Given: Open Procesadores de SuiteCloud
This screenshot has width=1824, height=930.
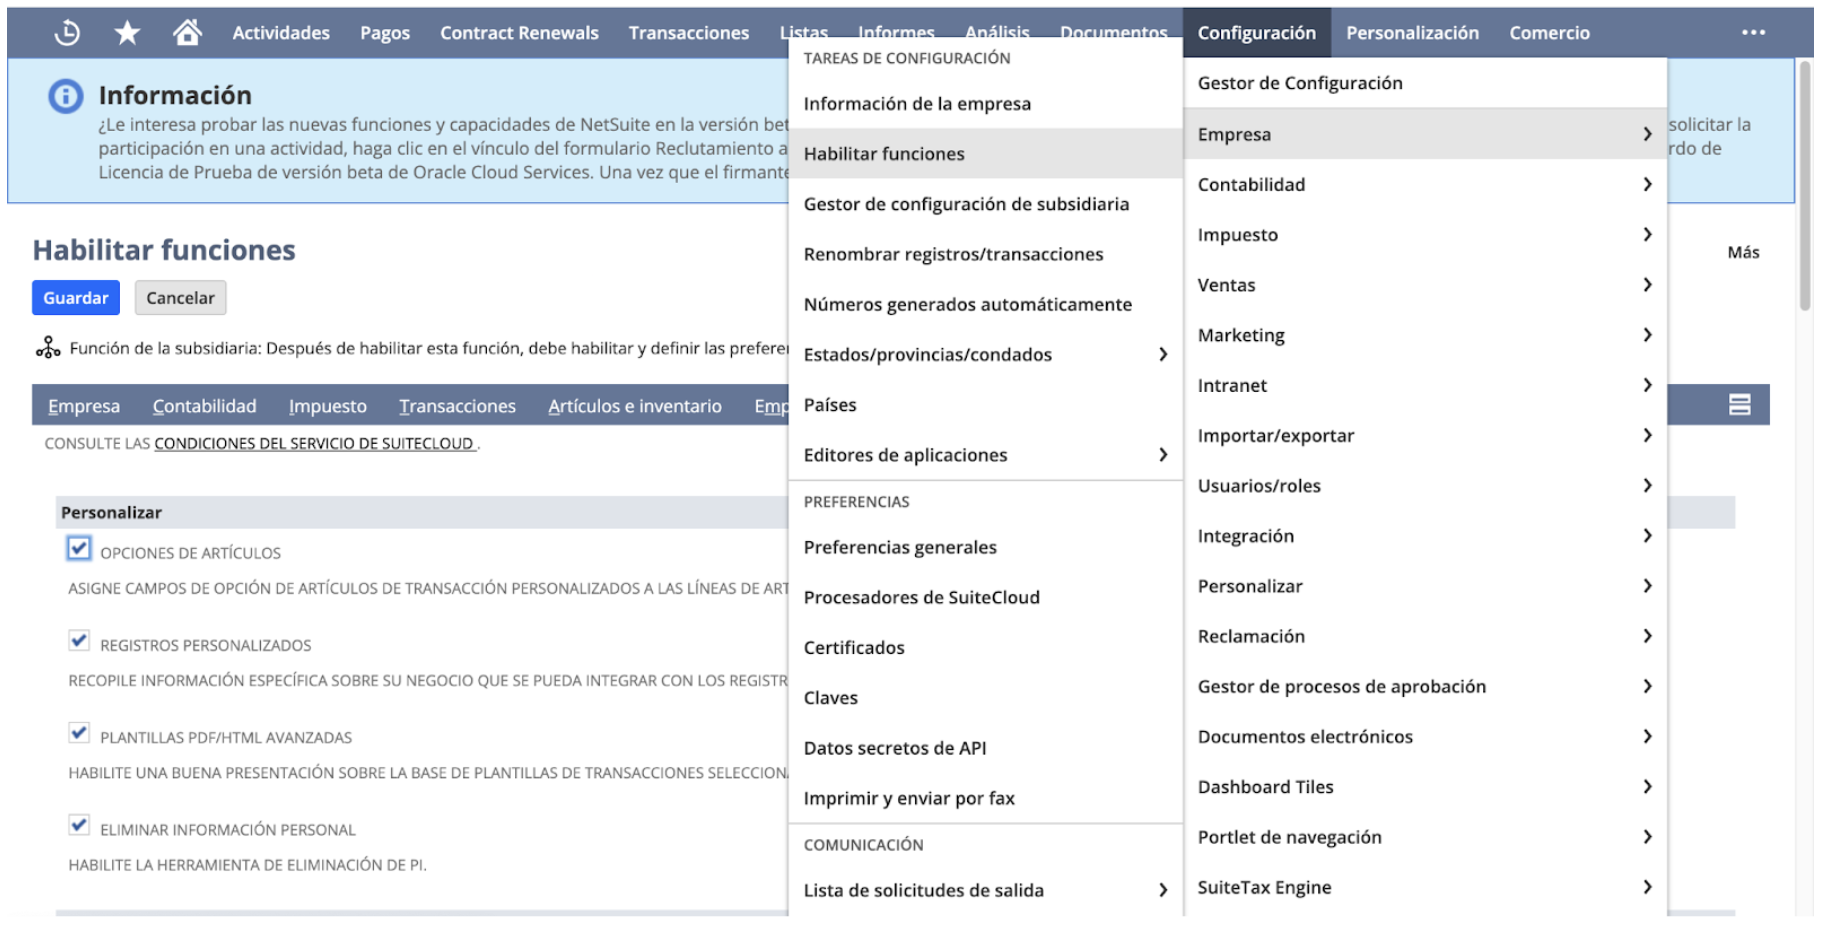Looking at the screenshot, I should [986, 597].
